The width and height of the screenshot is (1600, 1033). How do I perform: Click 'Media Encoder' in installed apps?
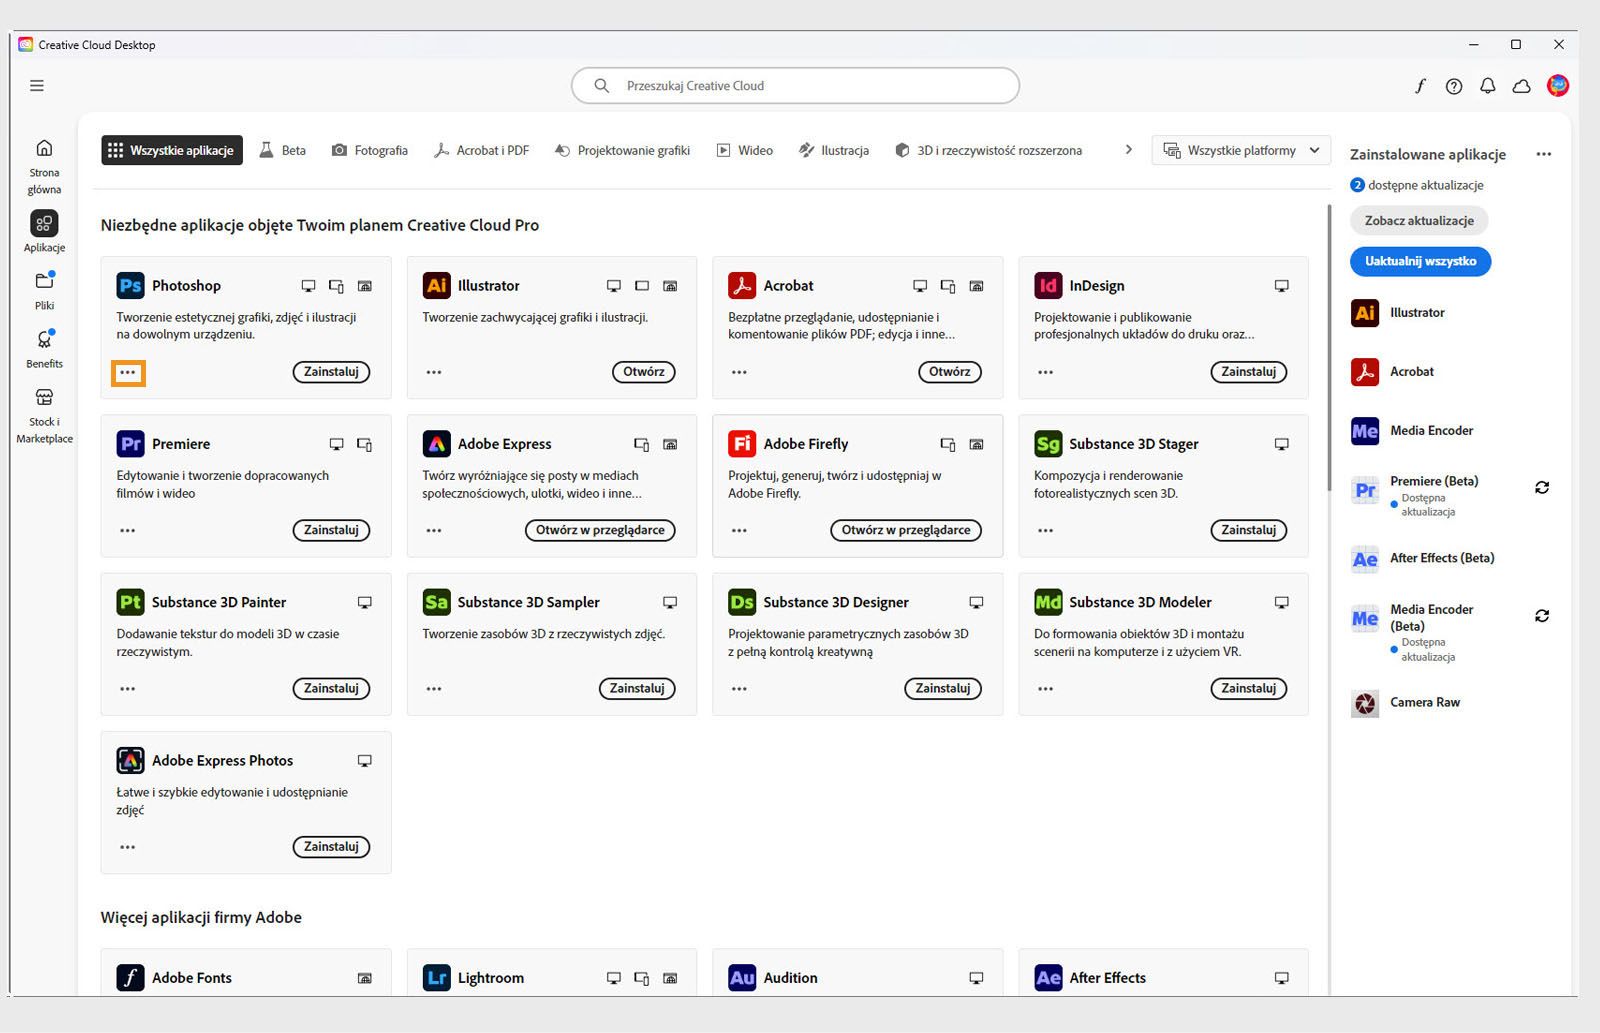pyautogui.click(x=1432, y=431)
